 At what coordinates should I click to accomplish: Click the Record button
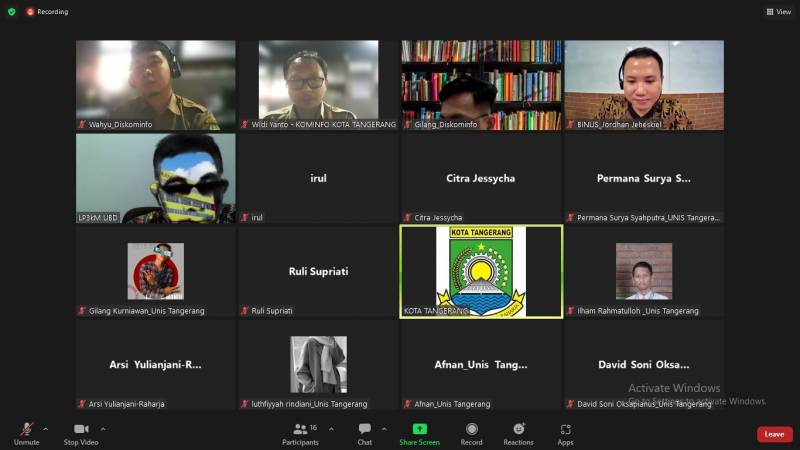coord(471,432)
